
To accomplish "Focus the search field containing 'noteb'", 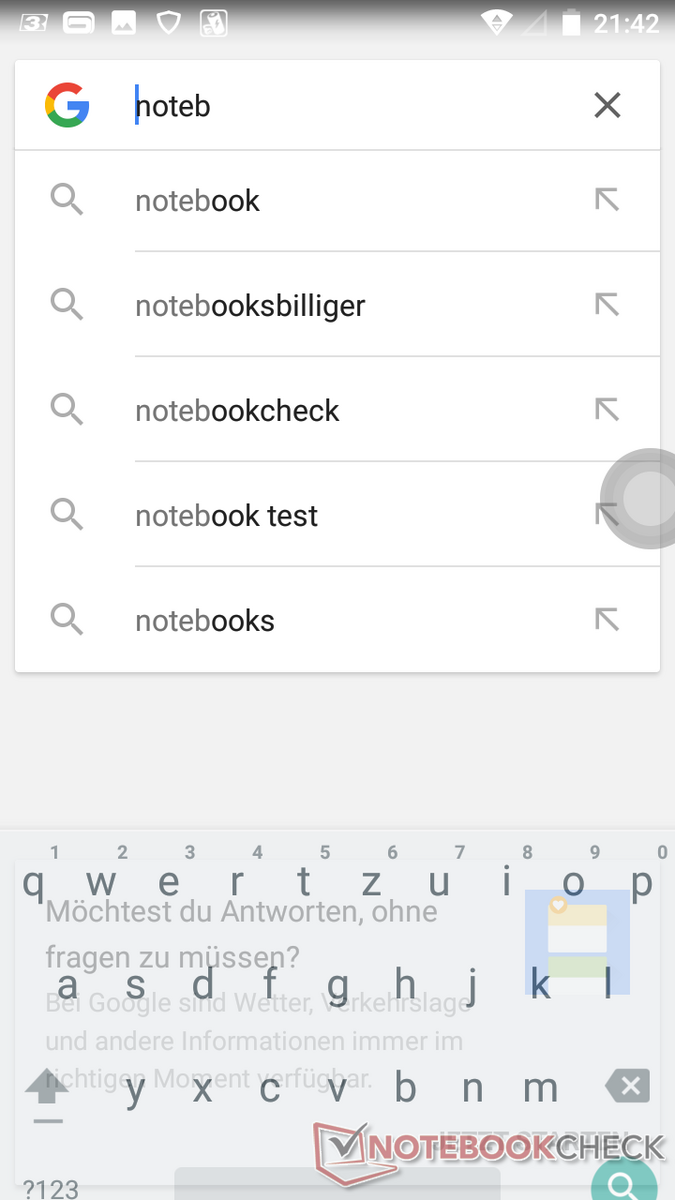I will coord(350,105).
